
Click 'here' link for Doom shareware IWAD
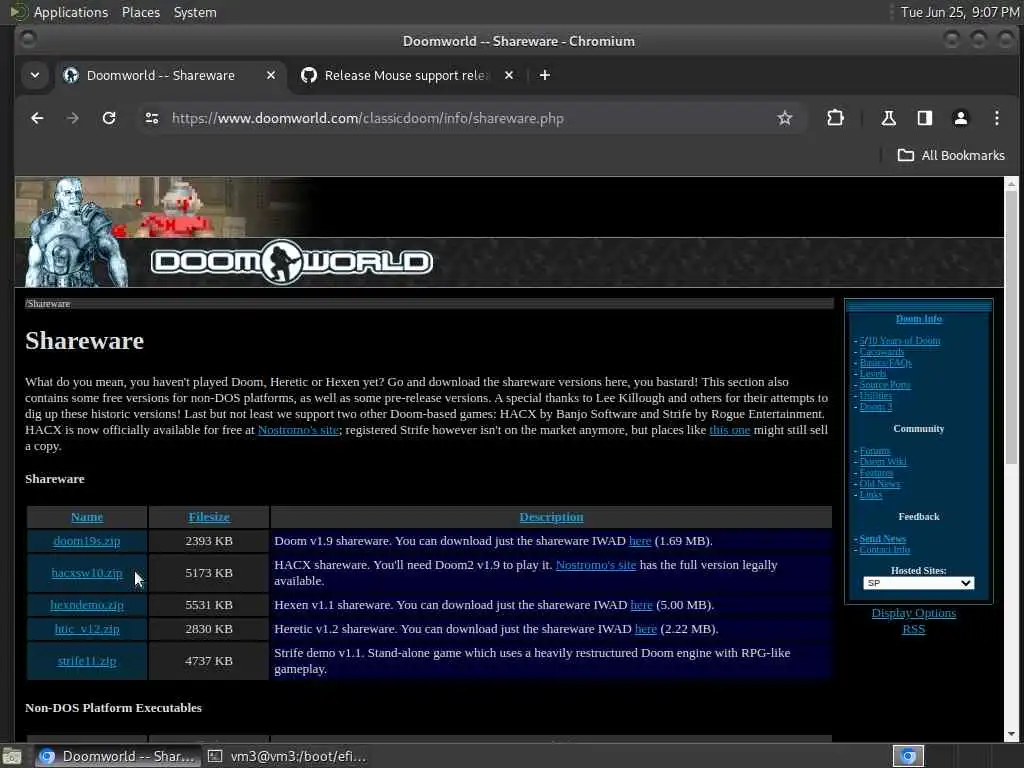(x=640, y=541)
